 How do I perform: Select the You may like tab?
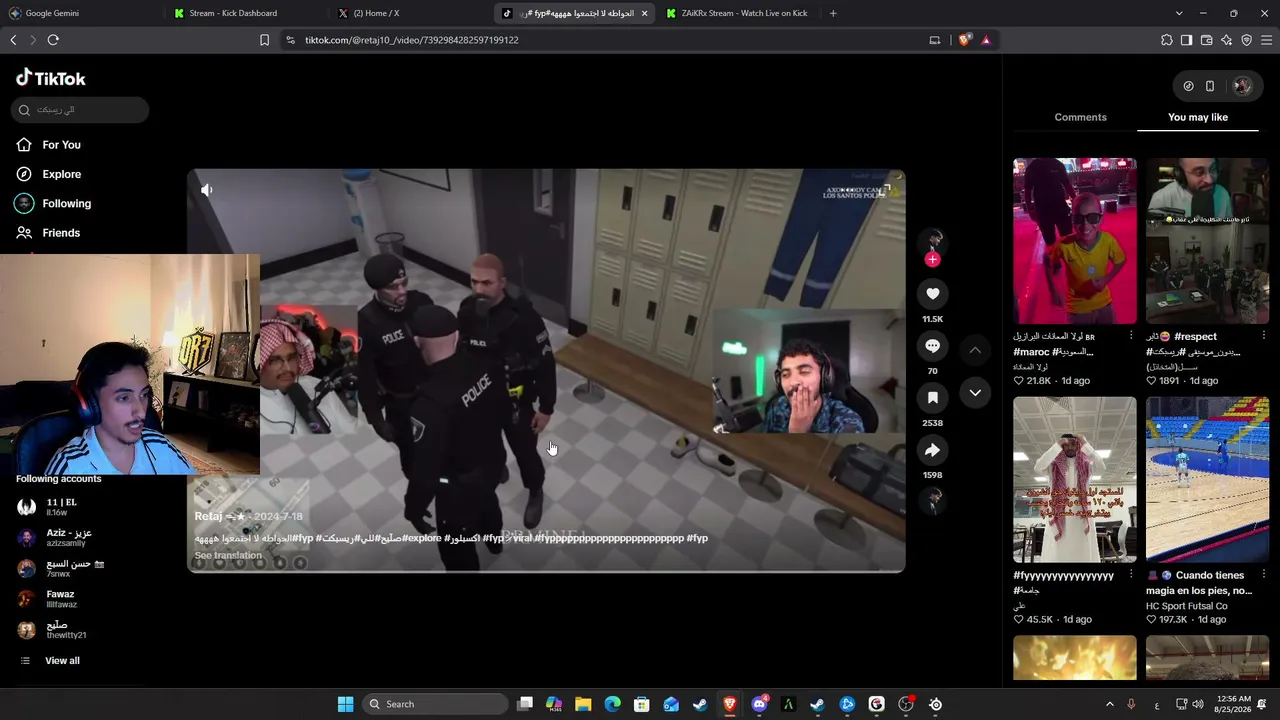(x=1198, y=117)
